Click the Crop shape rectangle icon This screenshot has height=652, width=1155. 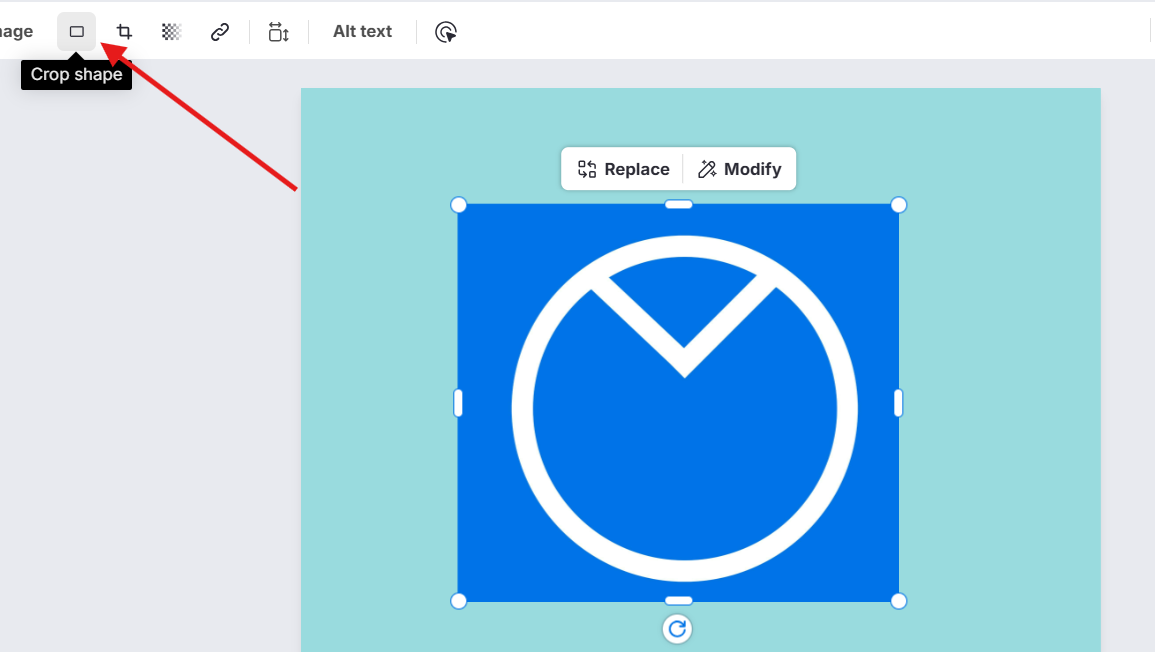[77, 32]
